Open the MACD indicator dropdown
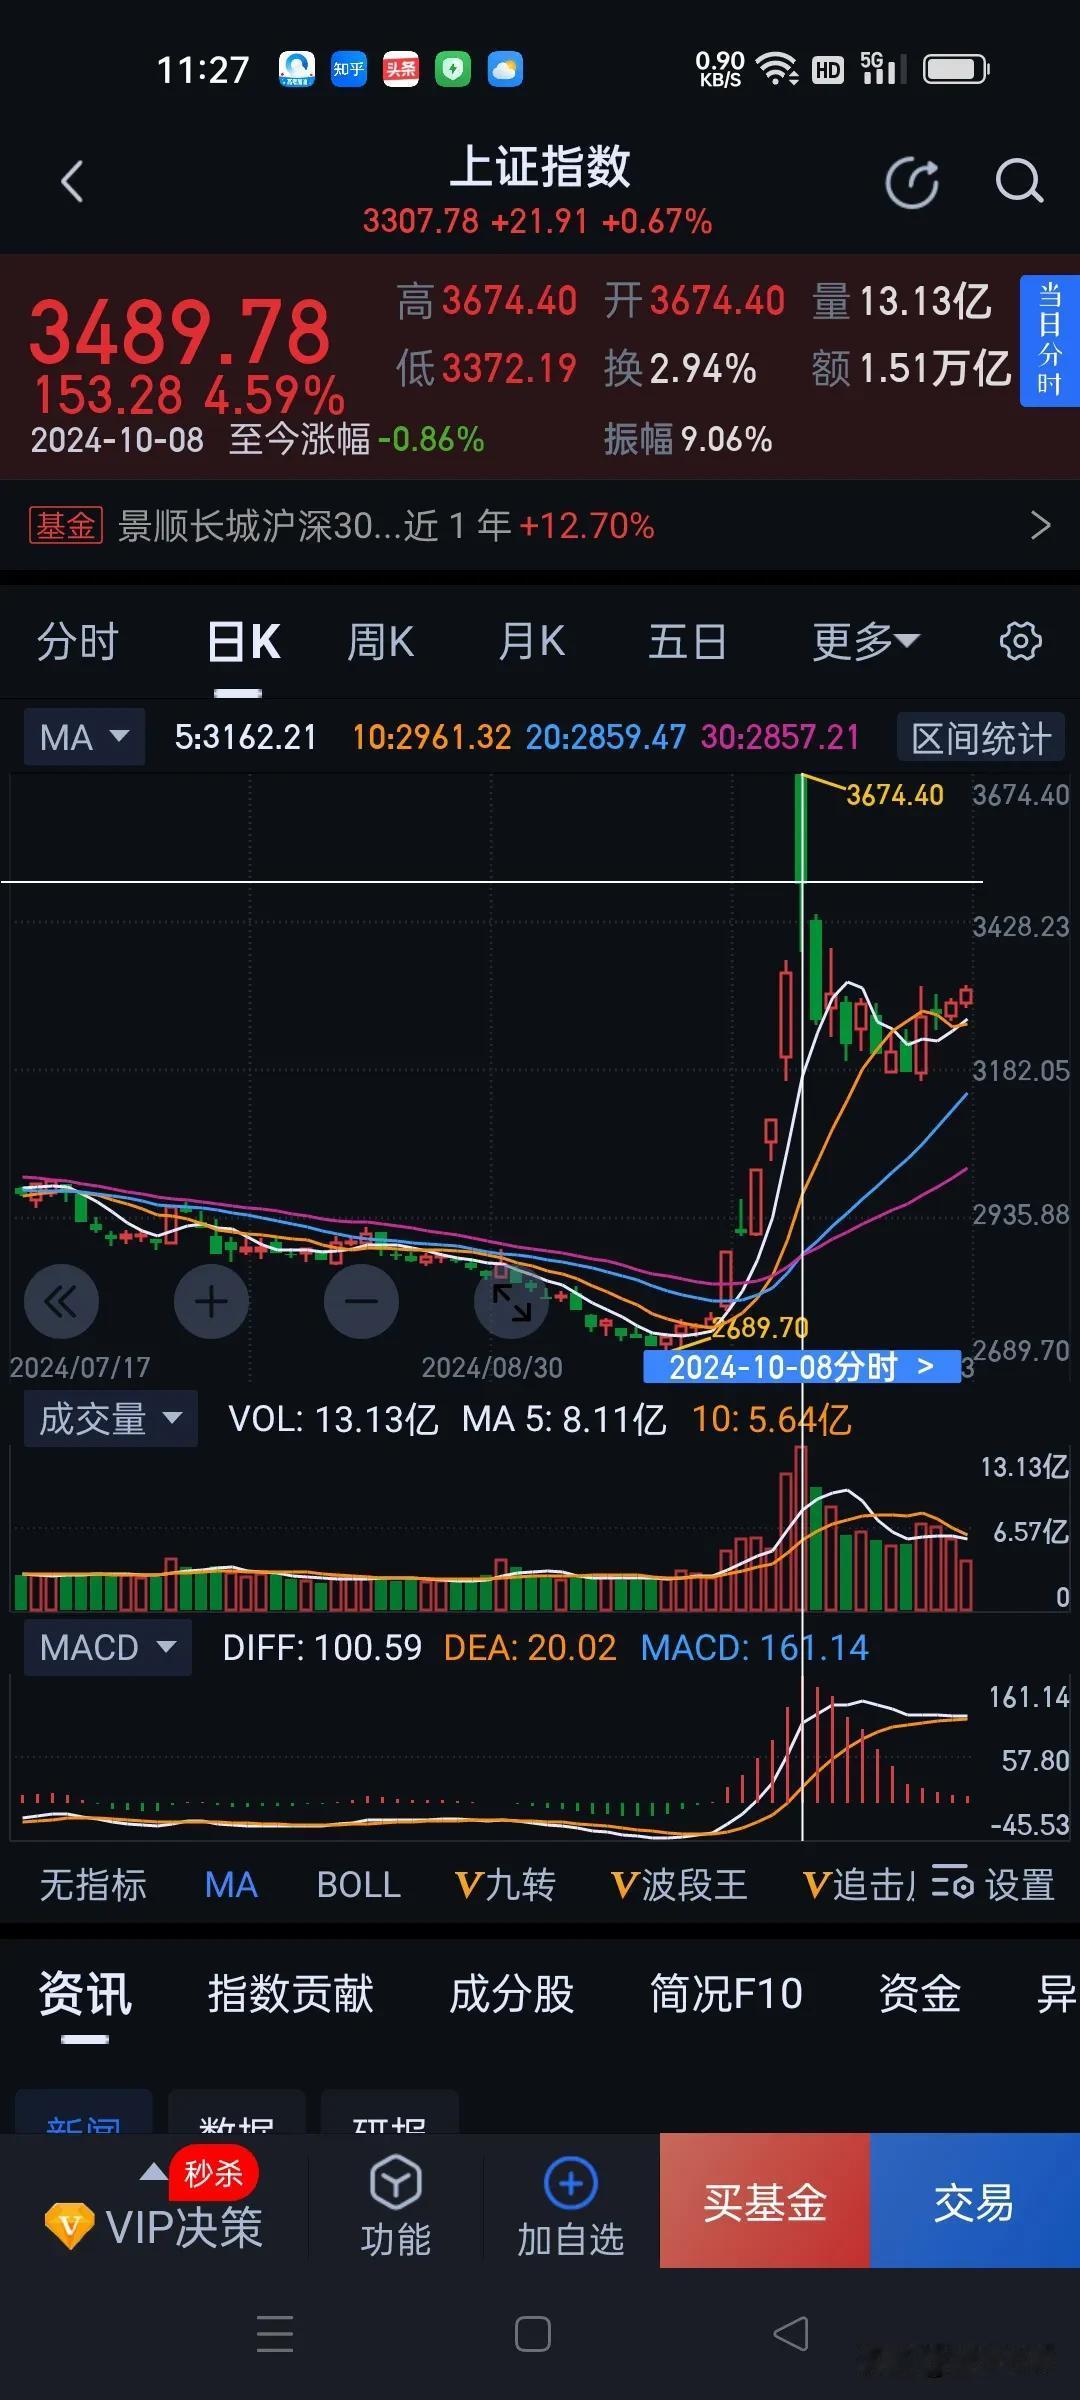The image size is (1080, 2400). click(x=107, y=1647)
